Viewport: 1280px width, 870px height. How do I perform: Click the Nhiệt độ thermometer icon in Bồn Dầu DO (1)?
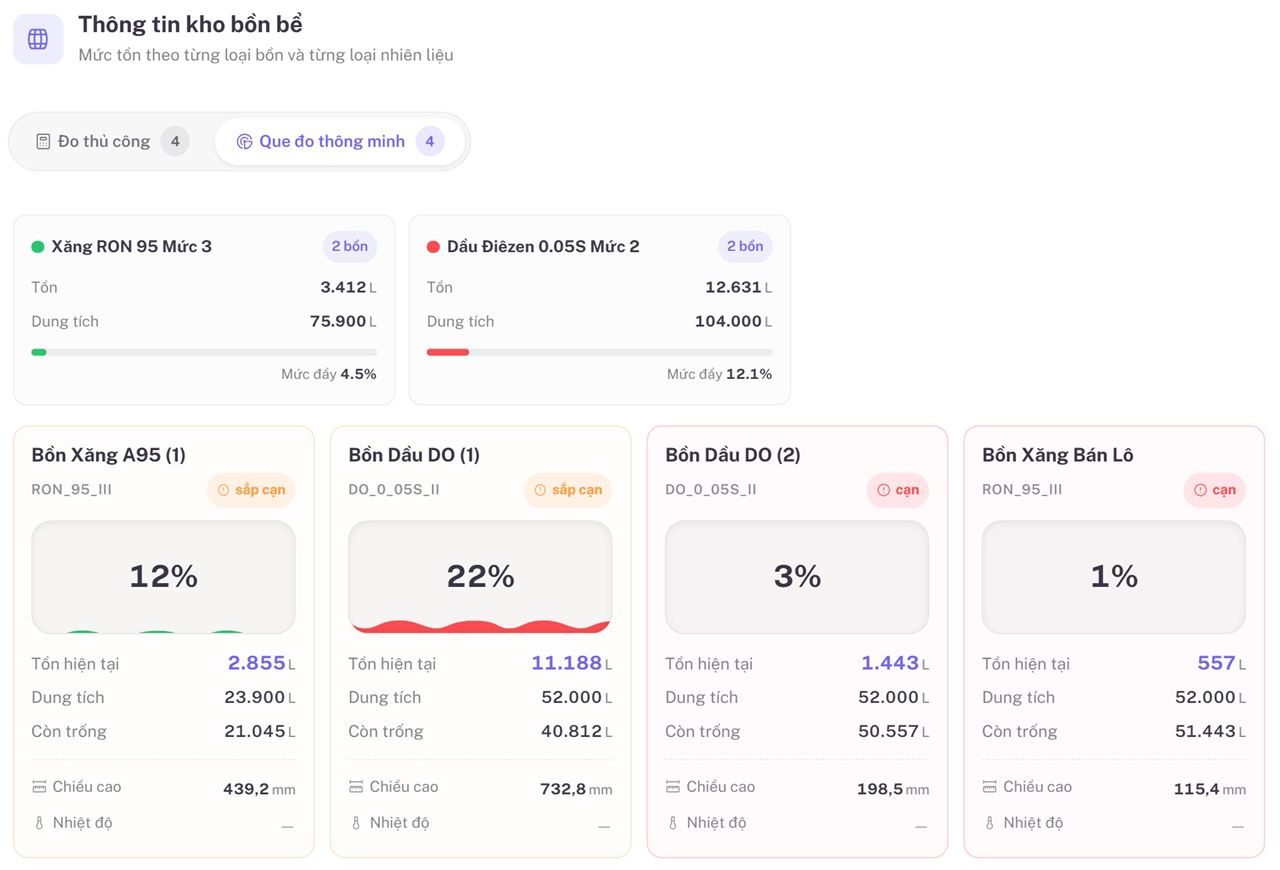pyautogui.click(x=355, y=823)
